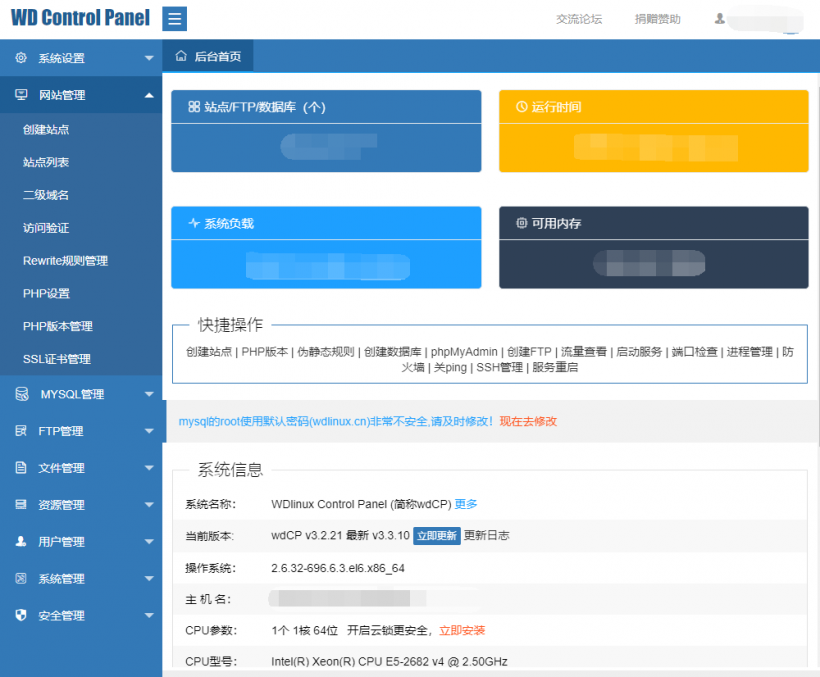Open the 捐赠赞助 donation link

pos(657,19)
